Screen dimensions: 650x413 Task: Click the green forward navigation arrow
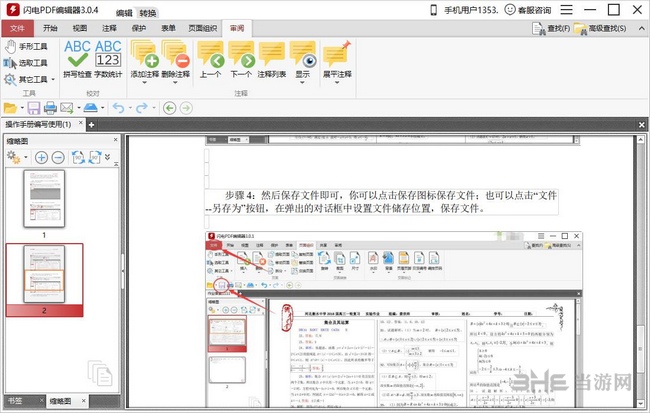pyautogui.click(x=186, y=108)
